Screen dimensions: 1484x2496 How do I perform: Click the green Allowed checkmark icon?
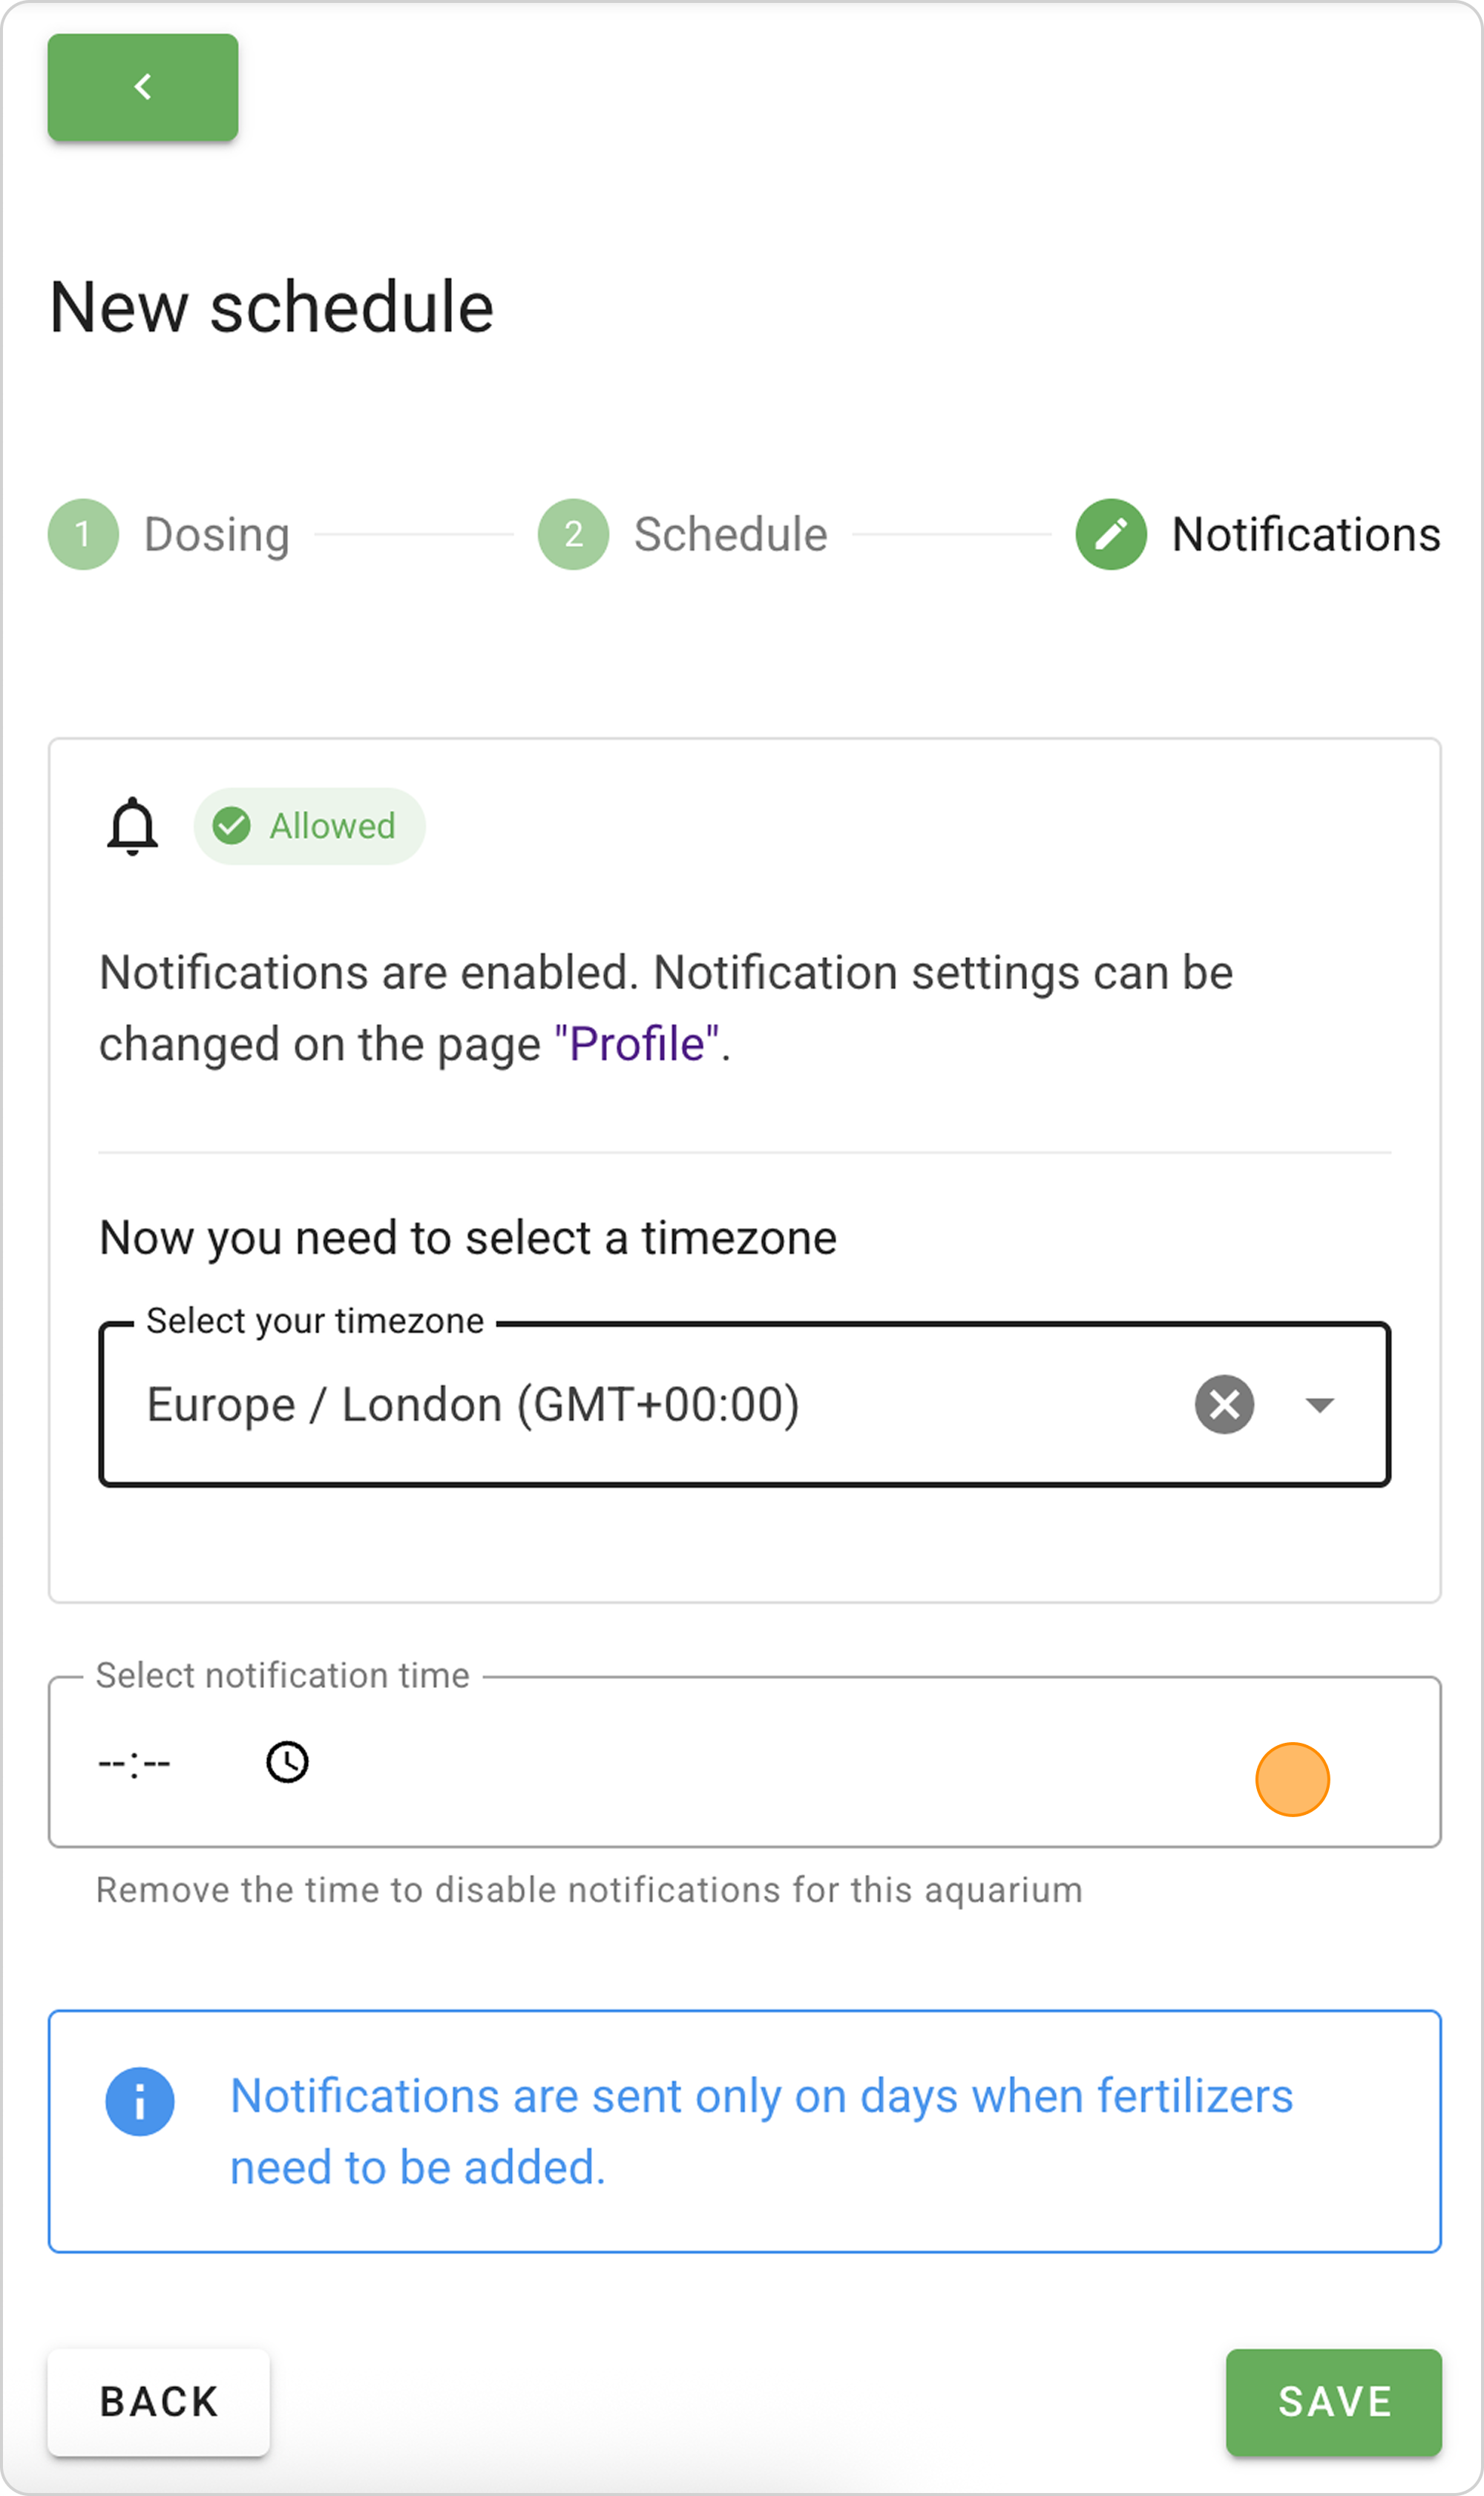click(232, 826)
